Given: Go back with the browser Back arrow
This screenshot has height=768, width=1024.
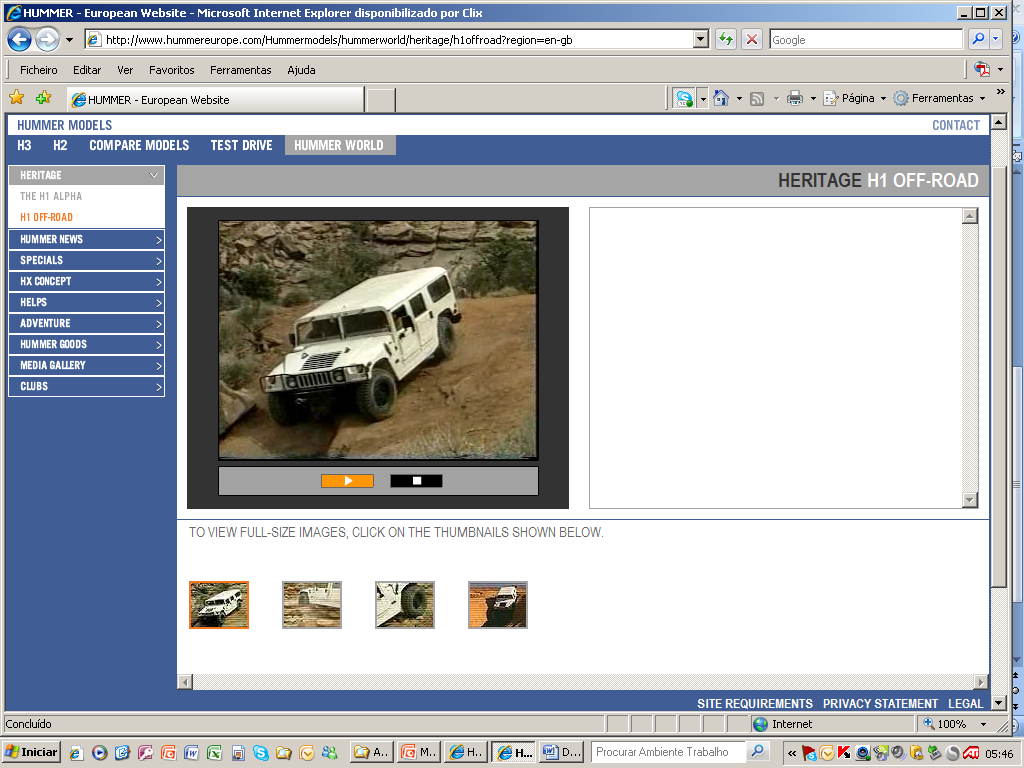Looking at the screenshot, I should click(x=20, y=40).
